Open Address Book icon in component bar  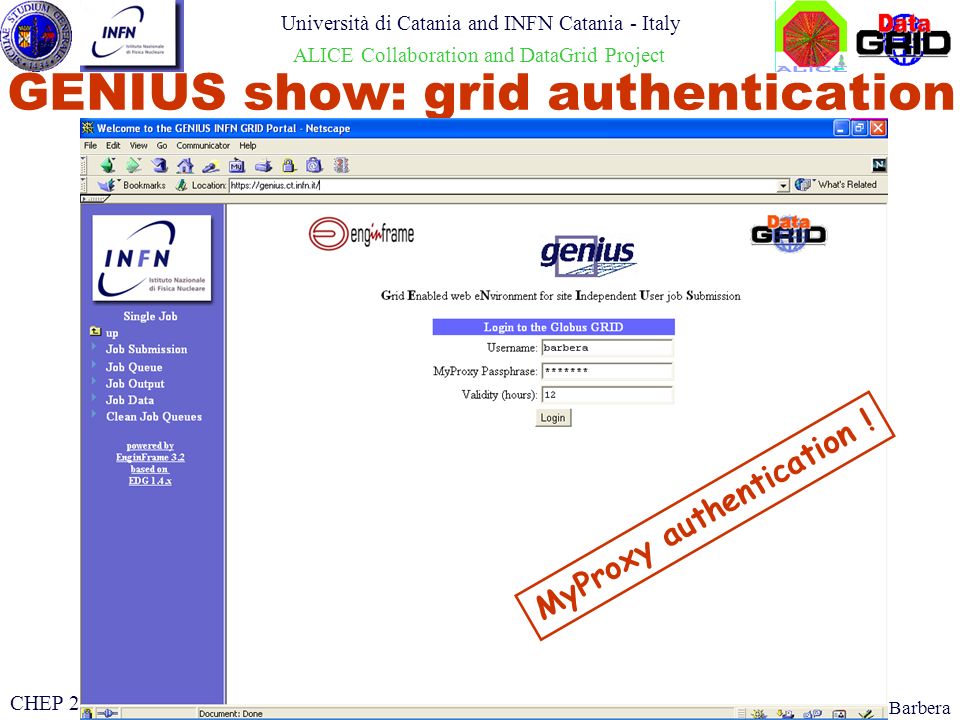coord(839,714)
